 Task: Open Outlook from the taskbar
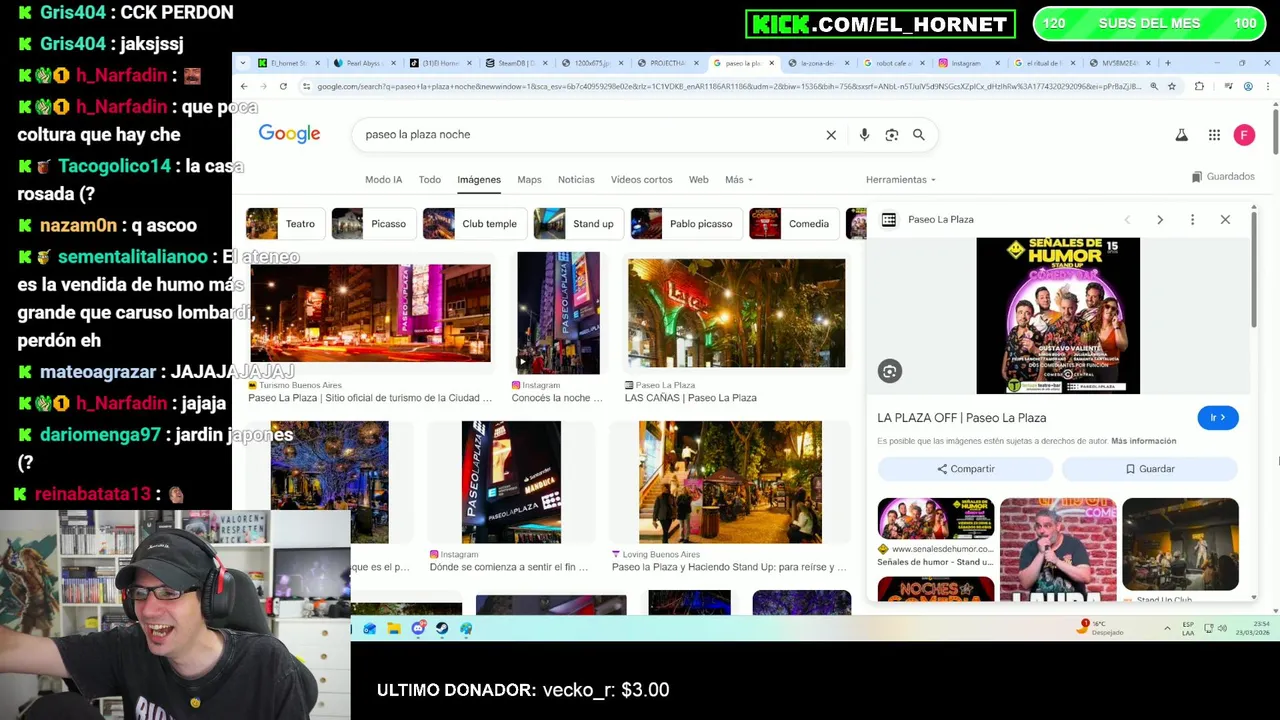click(x=370, y=628)
